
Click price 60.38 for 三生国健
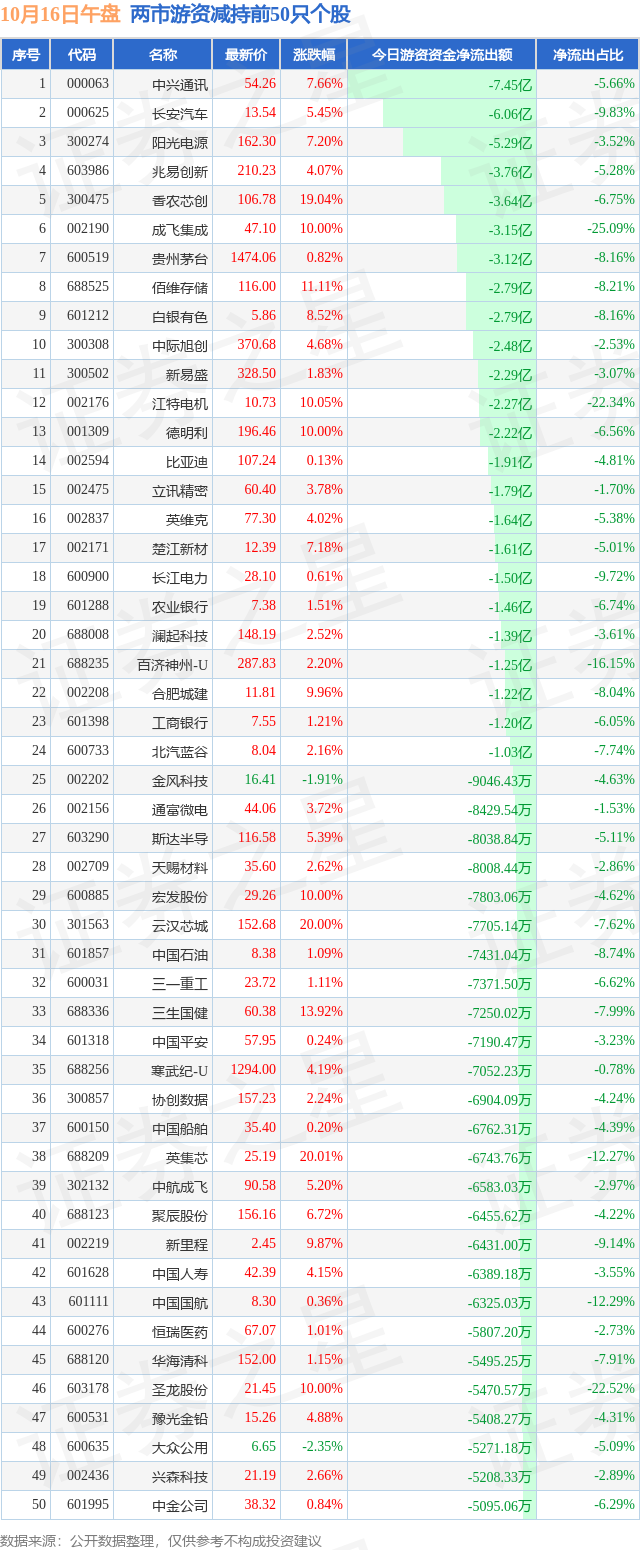260,1012
